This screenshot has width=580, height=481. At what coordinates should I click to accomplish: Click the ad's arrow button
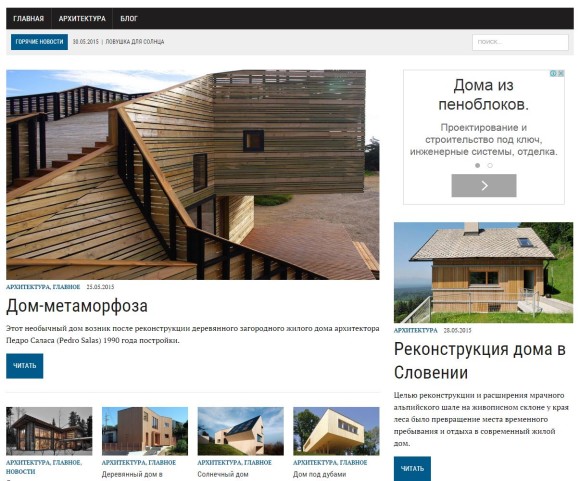pos(484,185)
